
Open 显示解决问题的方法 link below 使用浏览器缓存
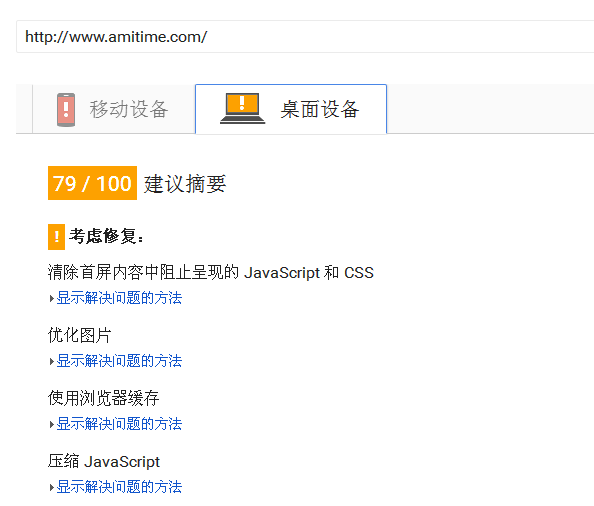119,424
